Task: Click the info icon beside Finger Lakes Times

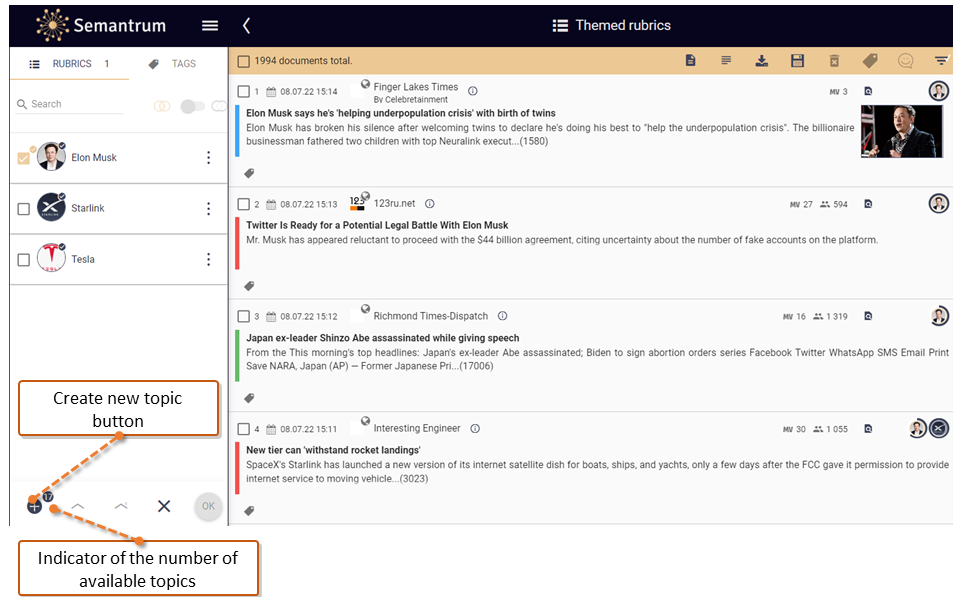Action: click(x=473, y=91)
